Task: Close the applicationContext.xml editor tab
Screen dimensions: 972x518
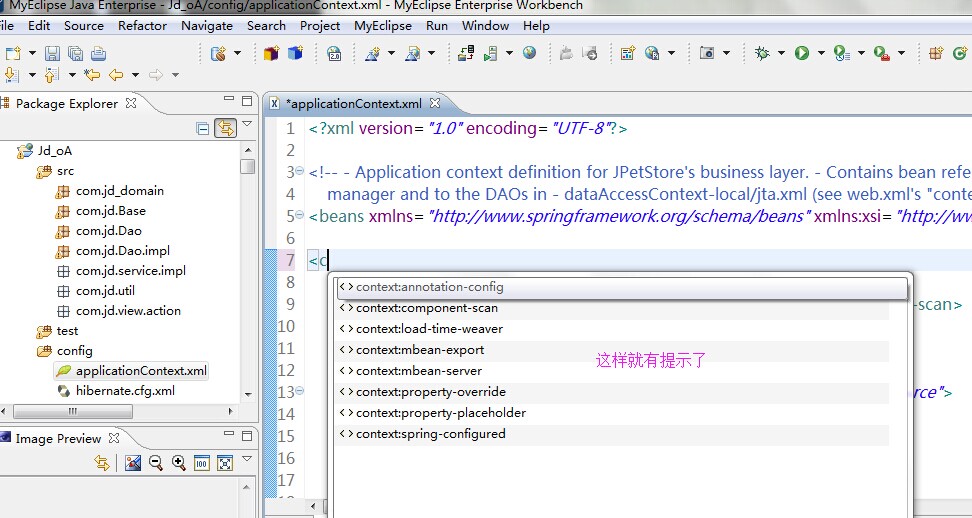Action: pos(435,103)
